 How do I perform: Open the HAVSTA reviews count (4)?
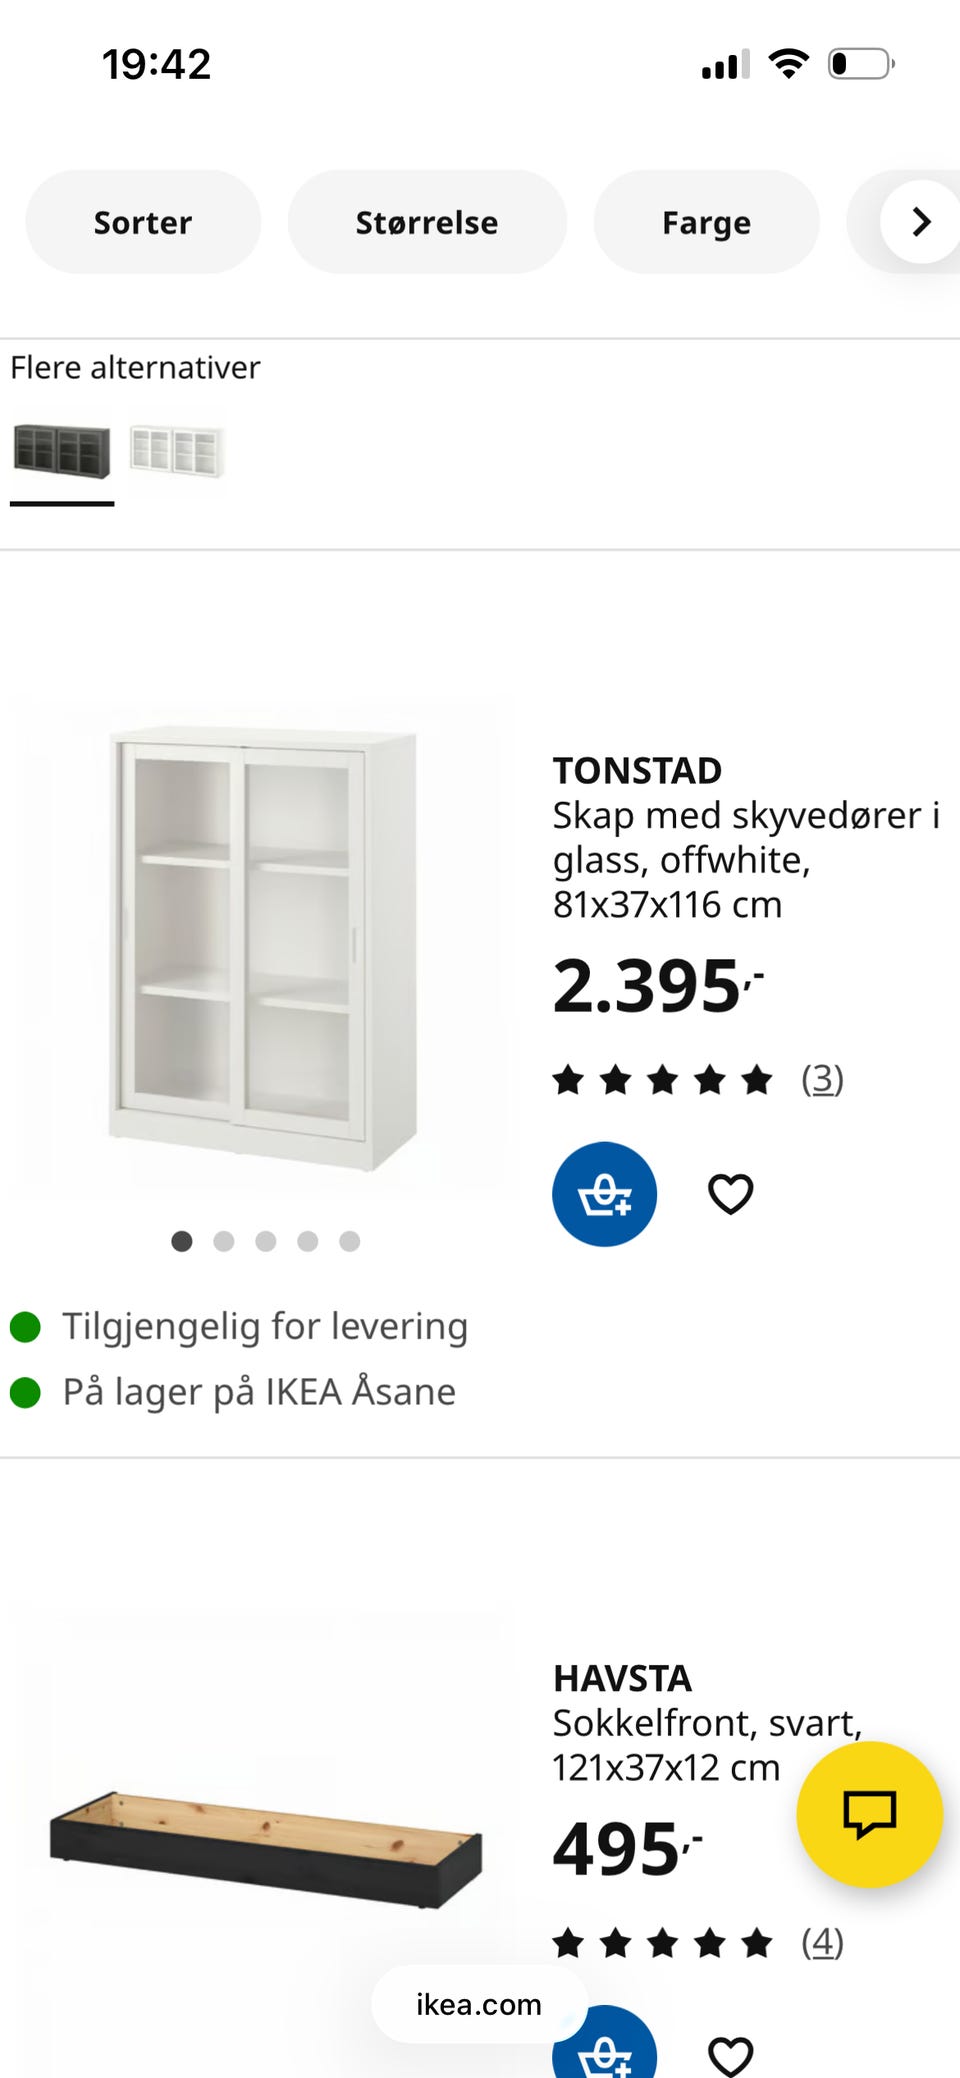(822, 1943)
